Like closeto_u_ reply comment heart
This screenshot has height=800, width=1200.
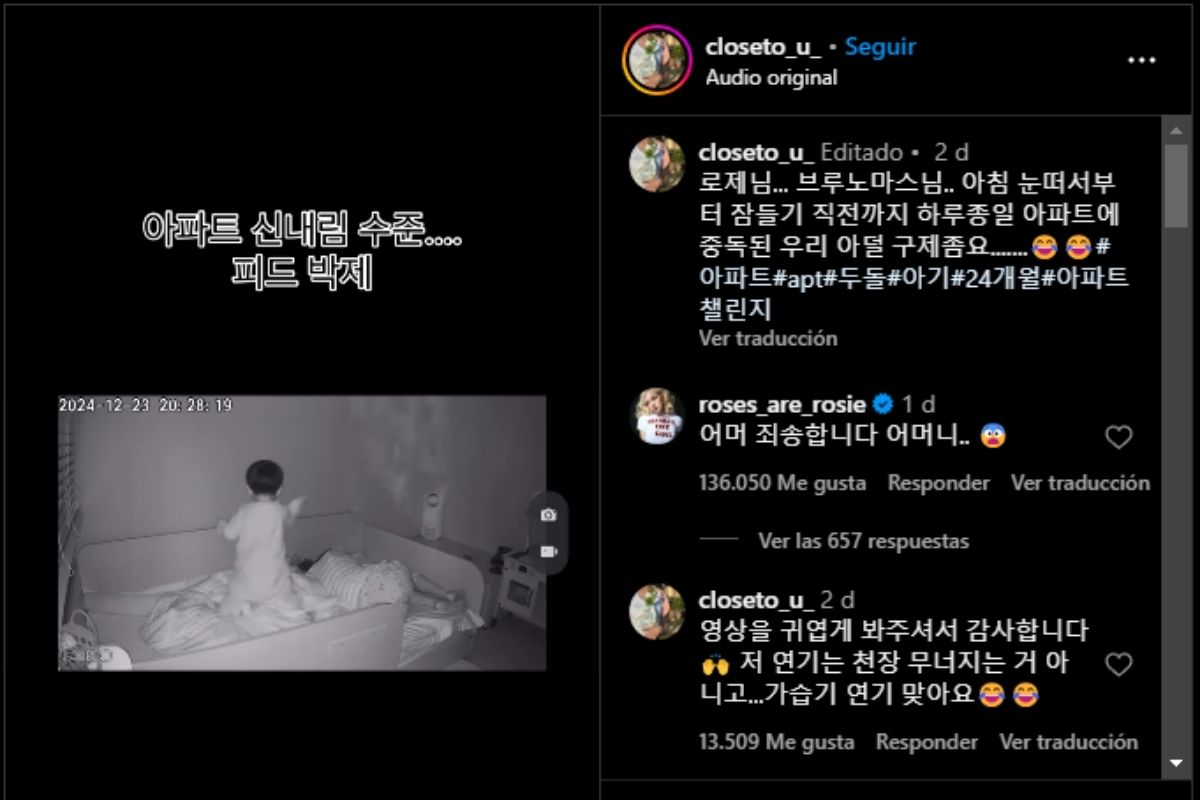point(1119,665)
